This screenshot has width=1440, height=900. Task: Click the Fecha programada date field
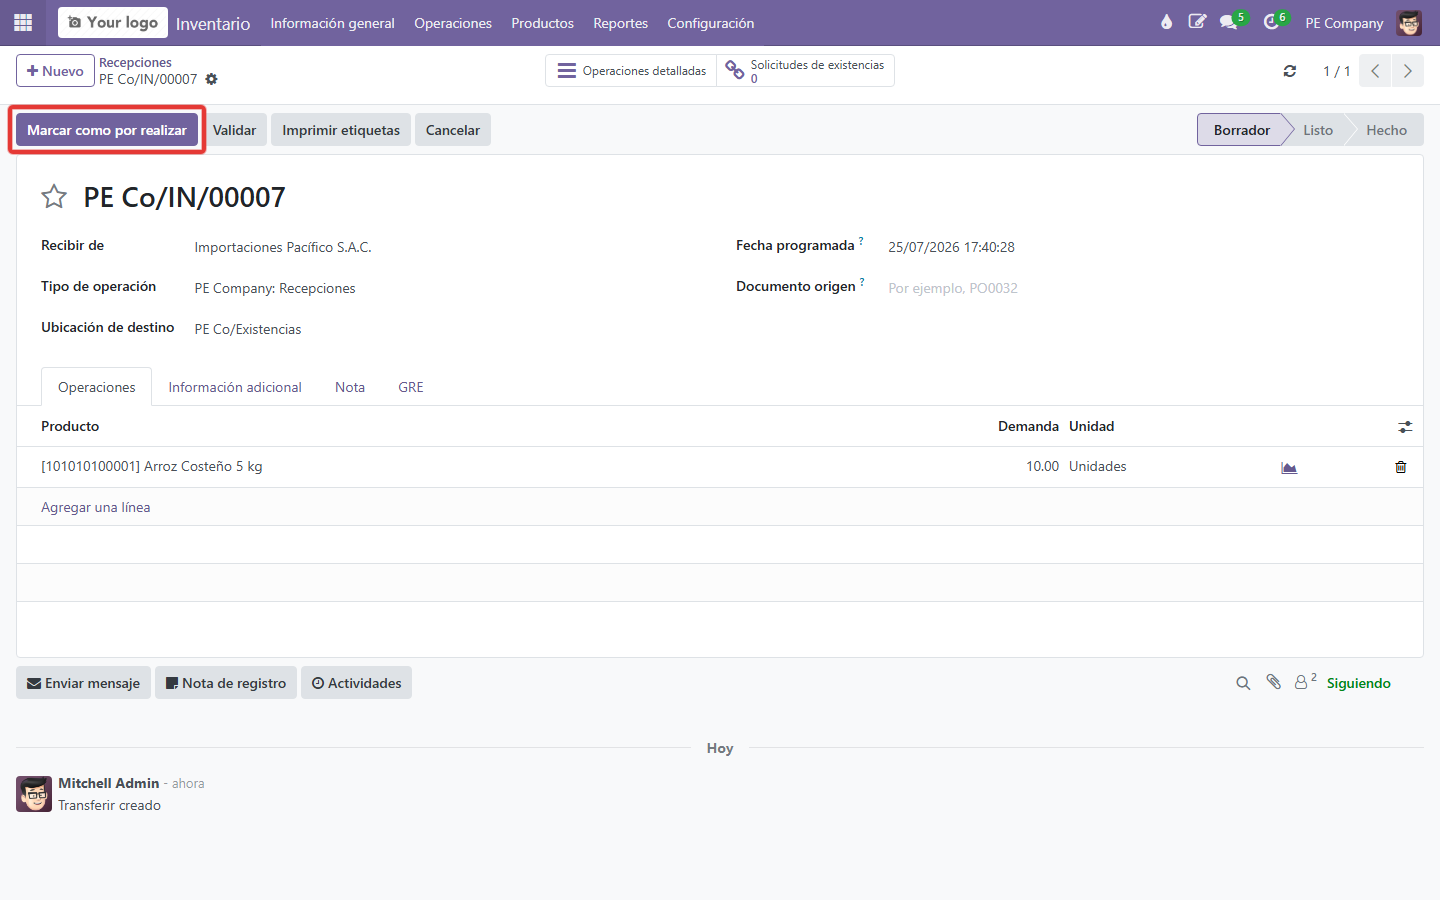[x=1143, y=247]
